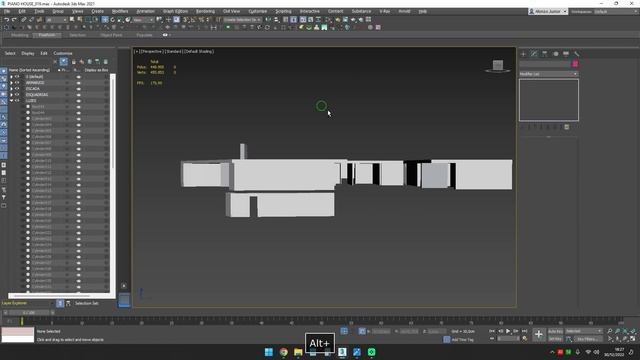The image size is (640, 360).
Task: Open the selection filter All dropdown
Action: pos(56,19)
